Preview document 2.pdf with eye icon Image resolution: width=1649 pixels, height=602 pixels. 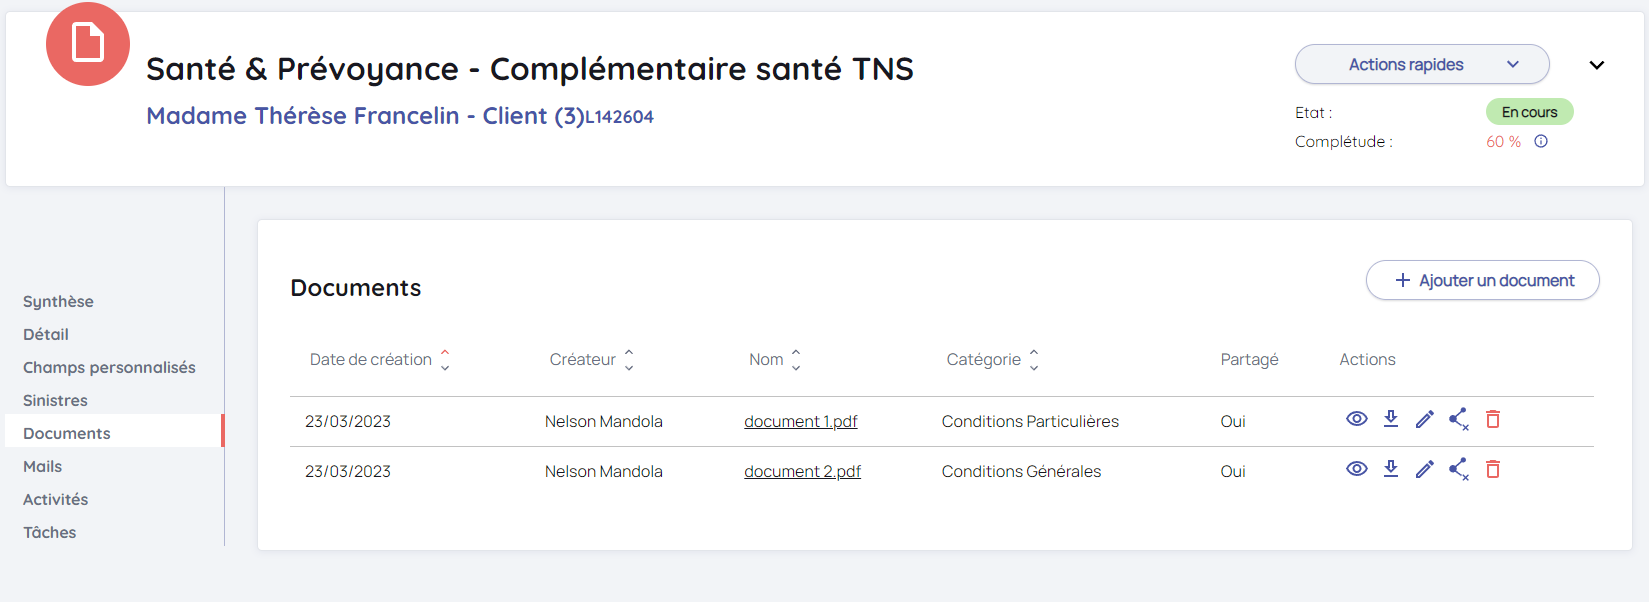pos(1356,469)
